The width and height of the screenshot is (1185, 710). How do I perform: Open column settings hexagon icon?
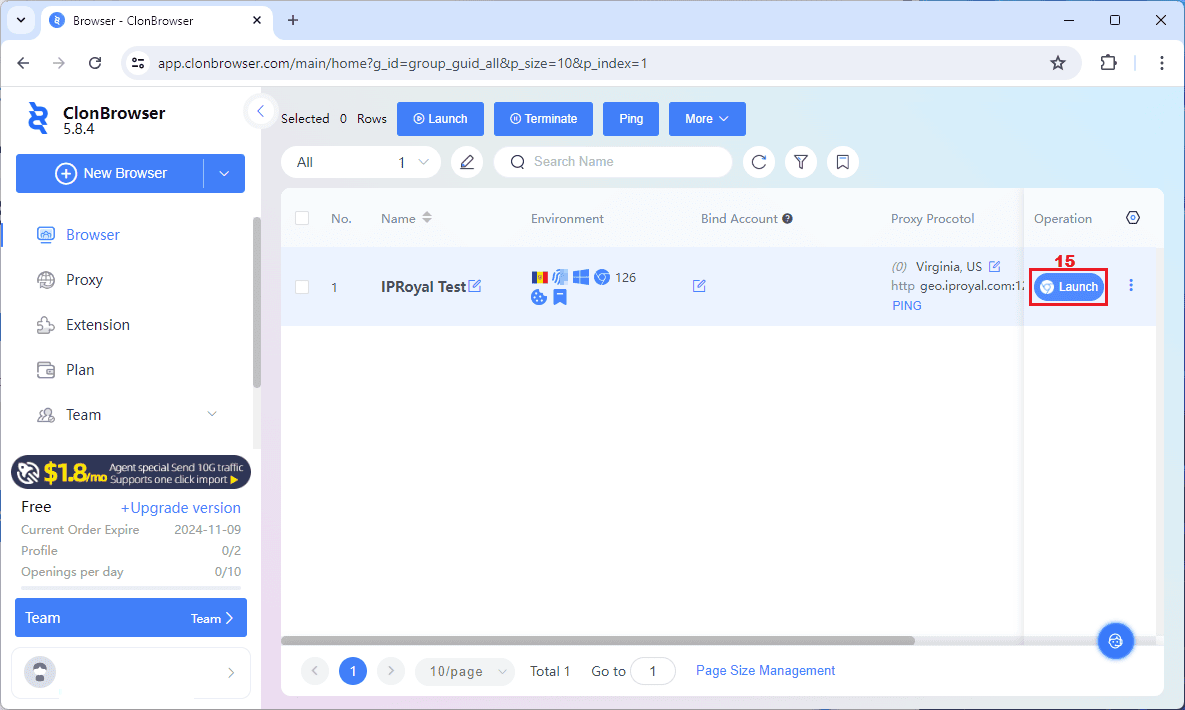pyautogui.click(x=1132, y=218)
